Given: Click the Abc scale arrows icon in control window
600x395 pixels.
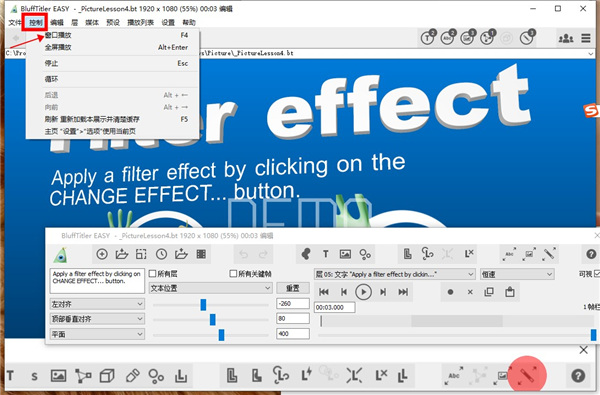Looking at the screenshot, I should 509,254.
